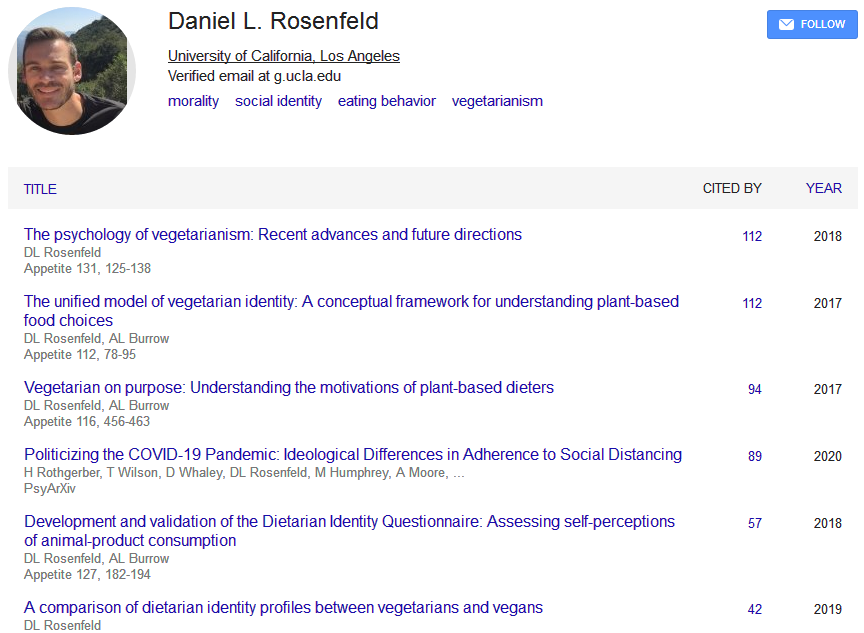Click the CITED BY column header
Viewport: 864px width, 633px height.
(732, 188)
